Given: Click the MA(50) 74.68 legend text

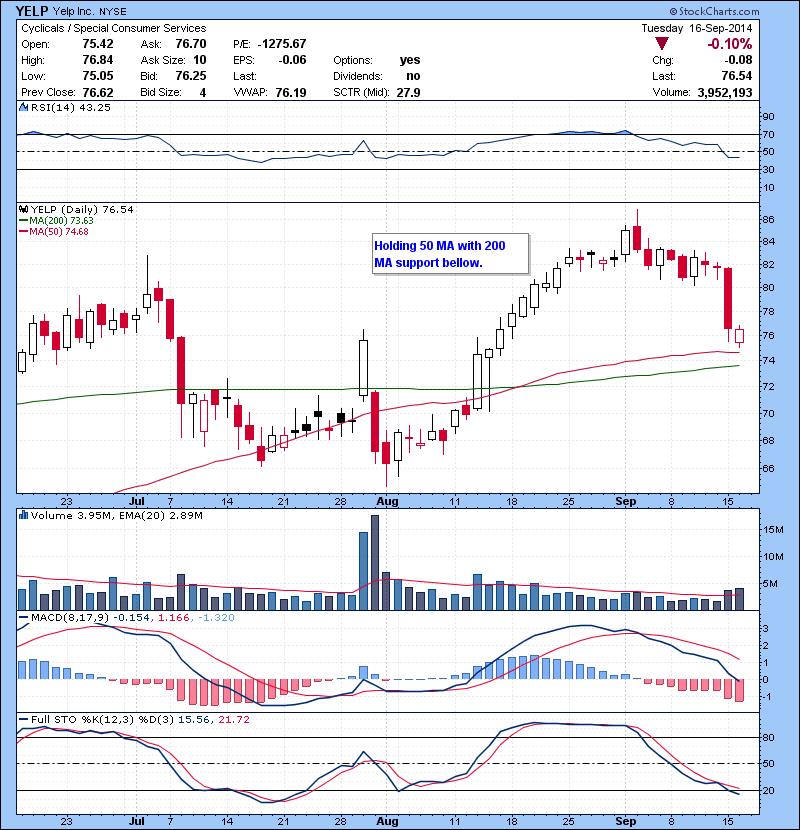Looking at the screenshot, I should (59, 232).
